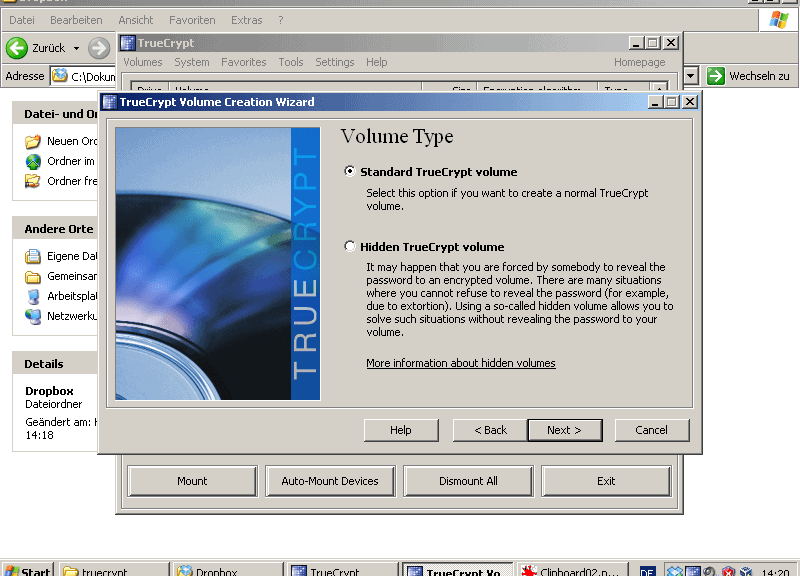Click the Volume Creation Wizard title icon

[109, 102]
